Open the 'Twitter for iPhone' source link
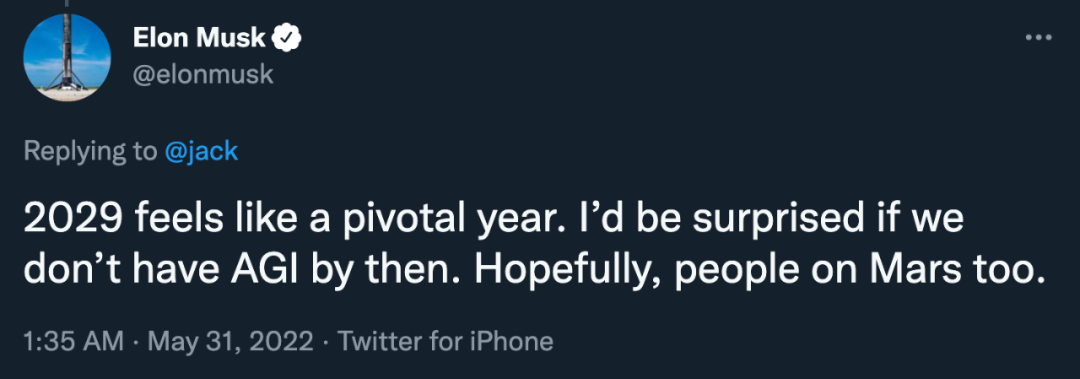This screenshot has height=379, width=1080. tap(445, 341)
